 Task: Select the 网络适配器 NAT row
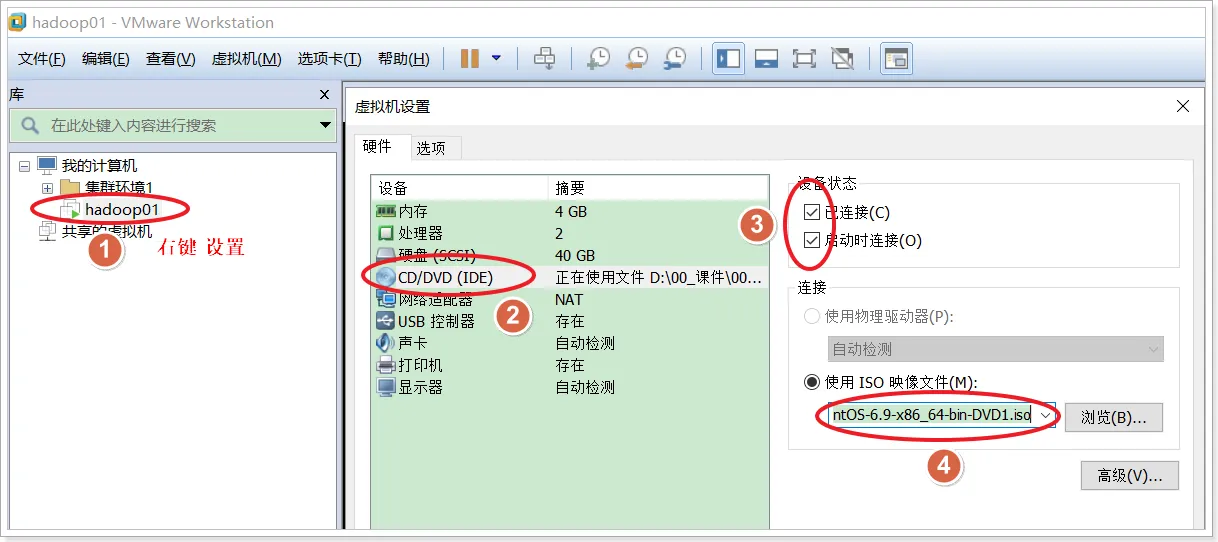570,299
